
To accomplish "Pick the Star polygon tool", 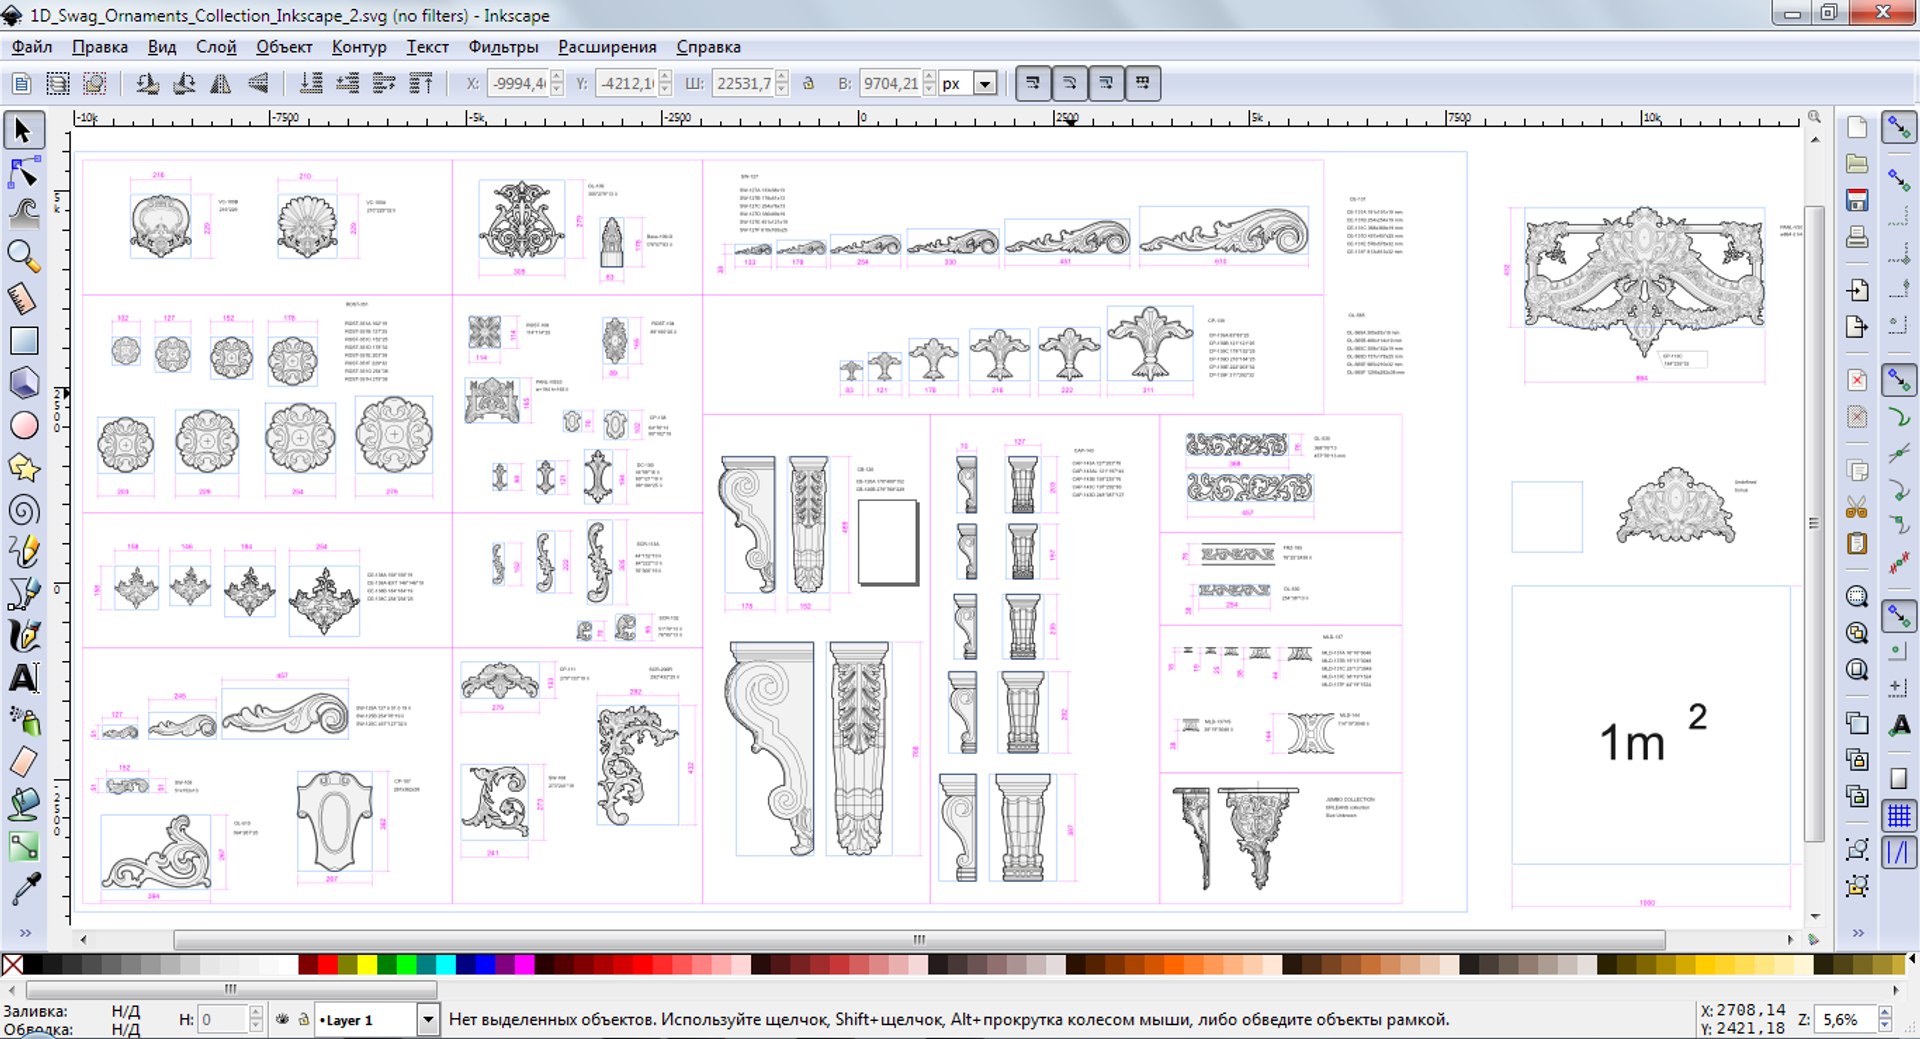I will [23, 467].
